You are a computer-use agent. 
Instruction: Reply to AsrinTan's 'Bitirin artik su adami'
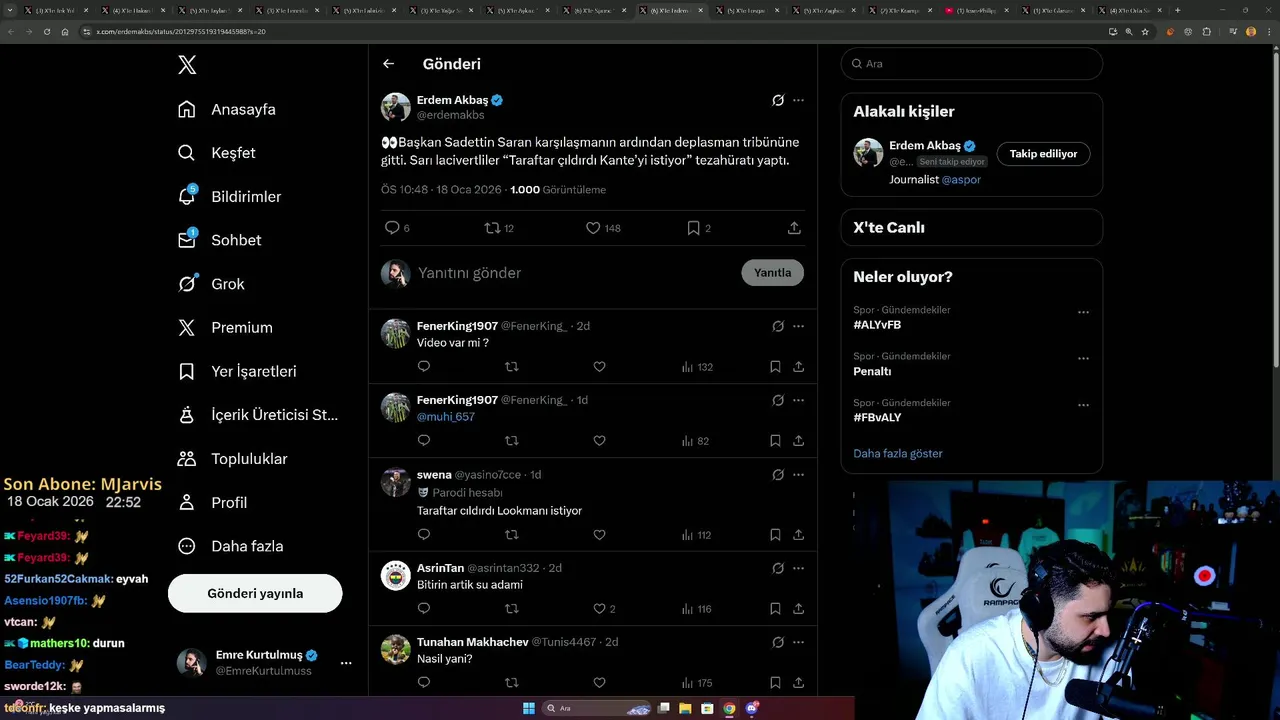pyautogui.click(x=424, y=609)
